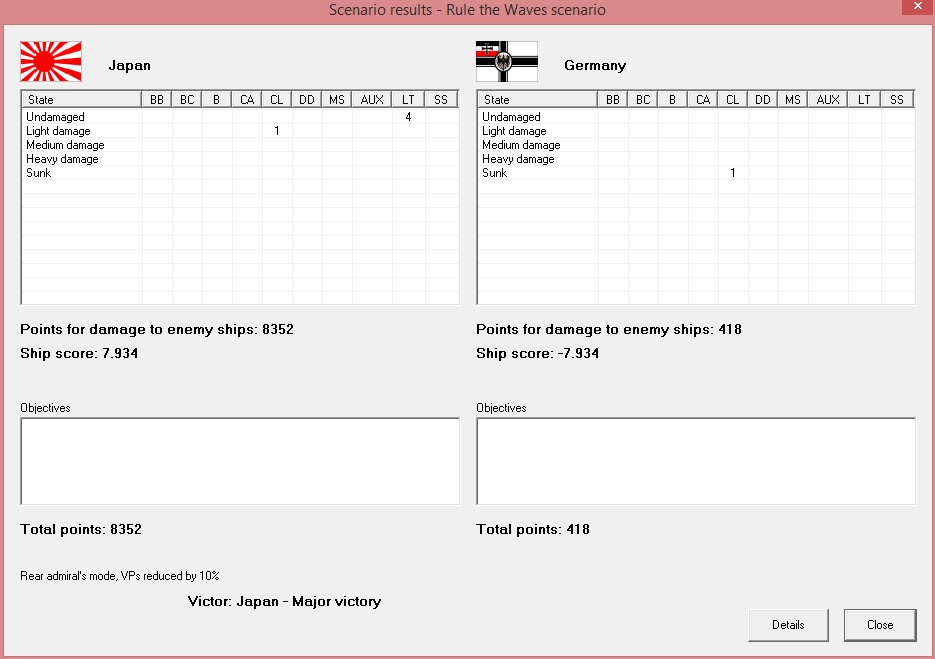The width and height of the screenshot is (935, 659).
Task: Click the Sunk row label in Japan's table
Action: (39, 173)
